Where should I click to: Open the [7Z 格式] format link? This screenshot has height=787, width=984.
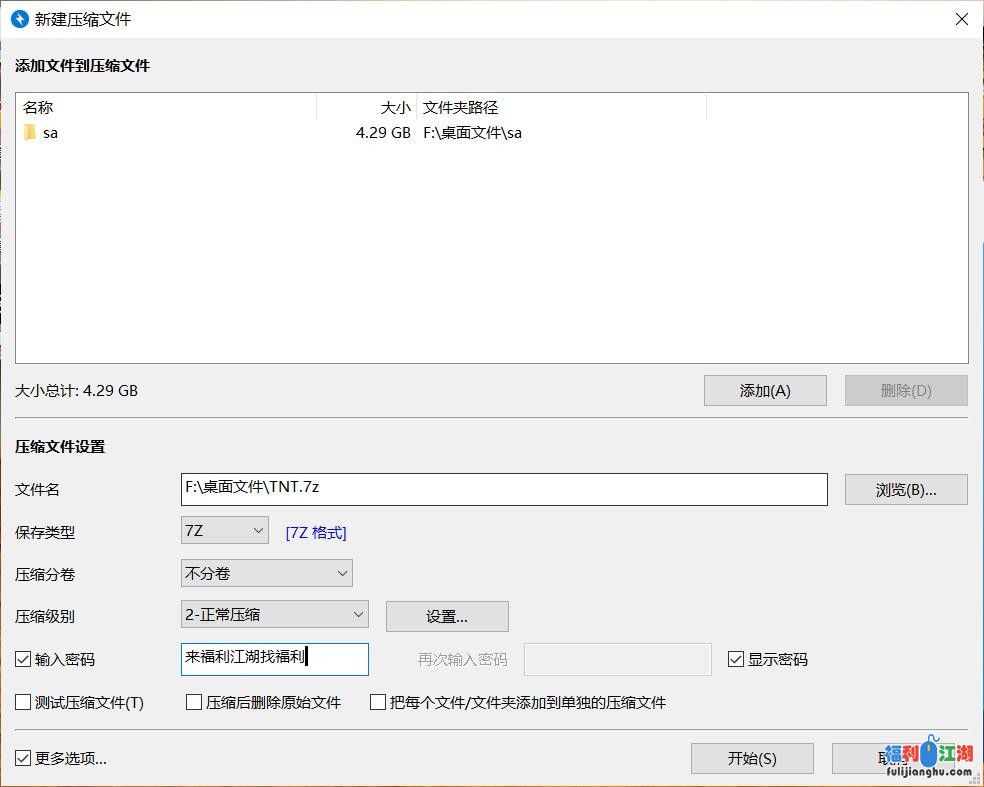pyautogui.click(x=315, y=531)
